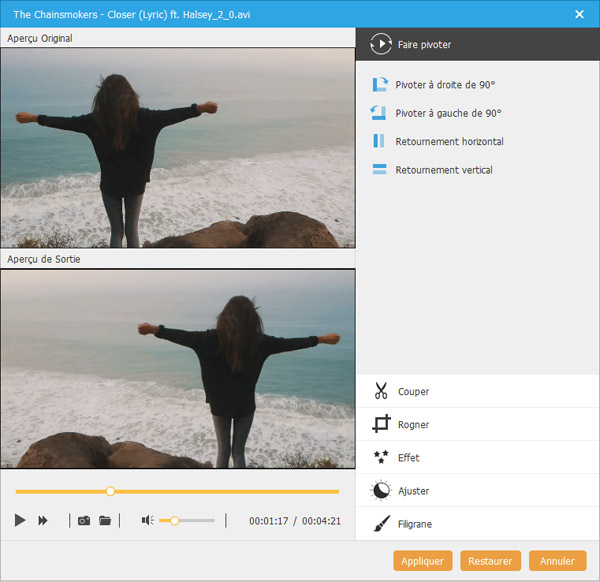Play the video preview
600x582 pixels.
click(20, 520)
